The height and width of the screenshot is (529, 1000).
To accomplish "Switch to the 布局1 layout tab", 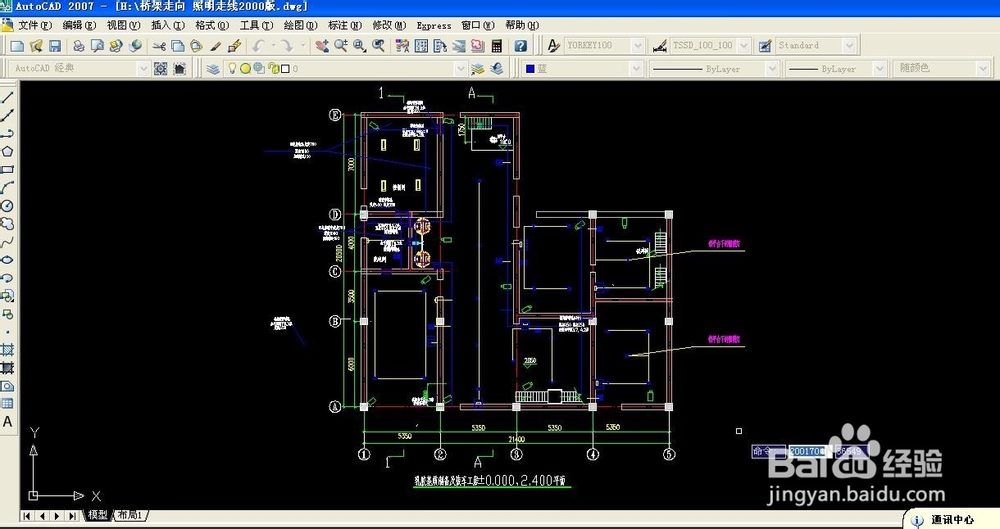I will click(x=130, y=515).
